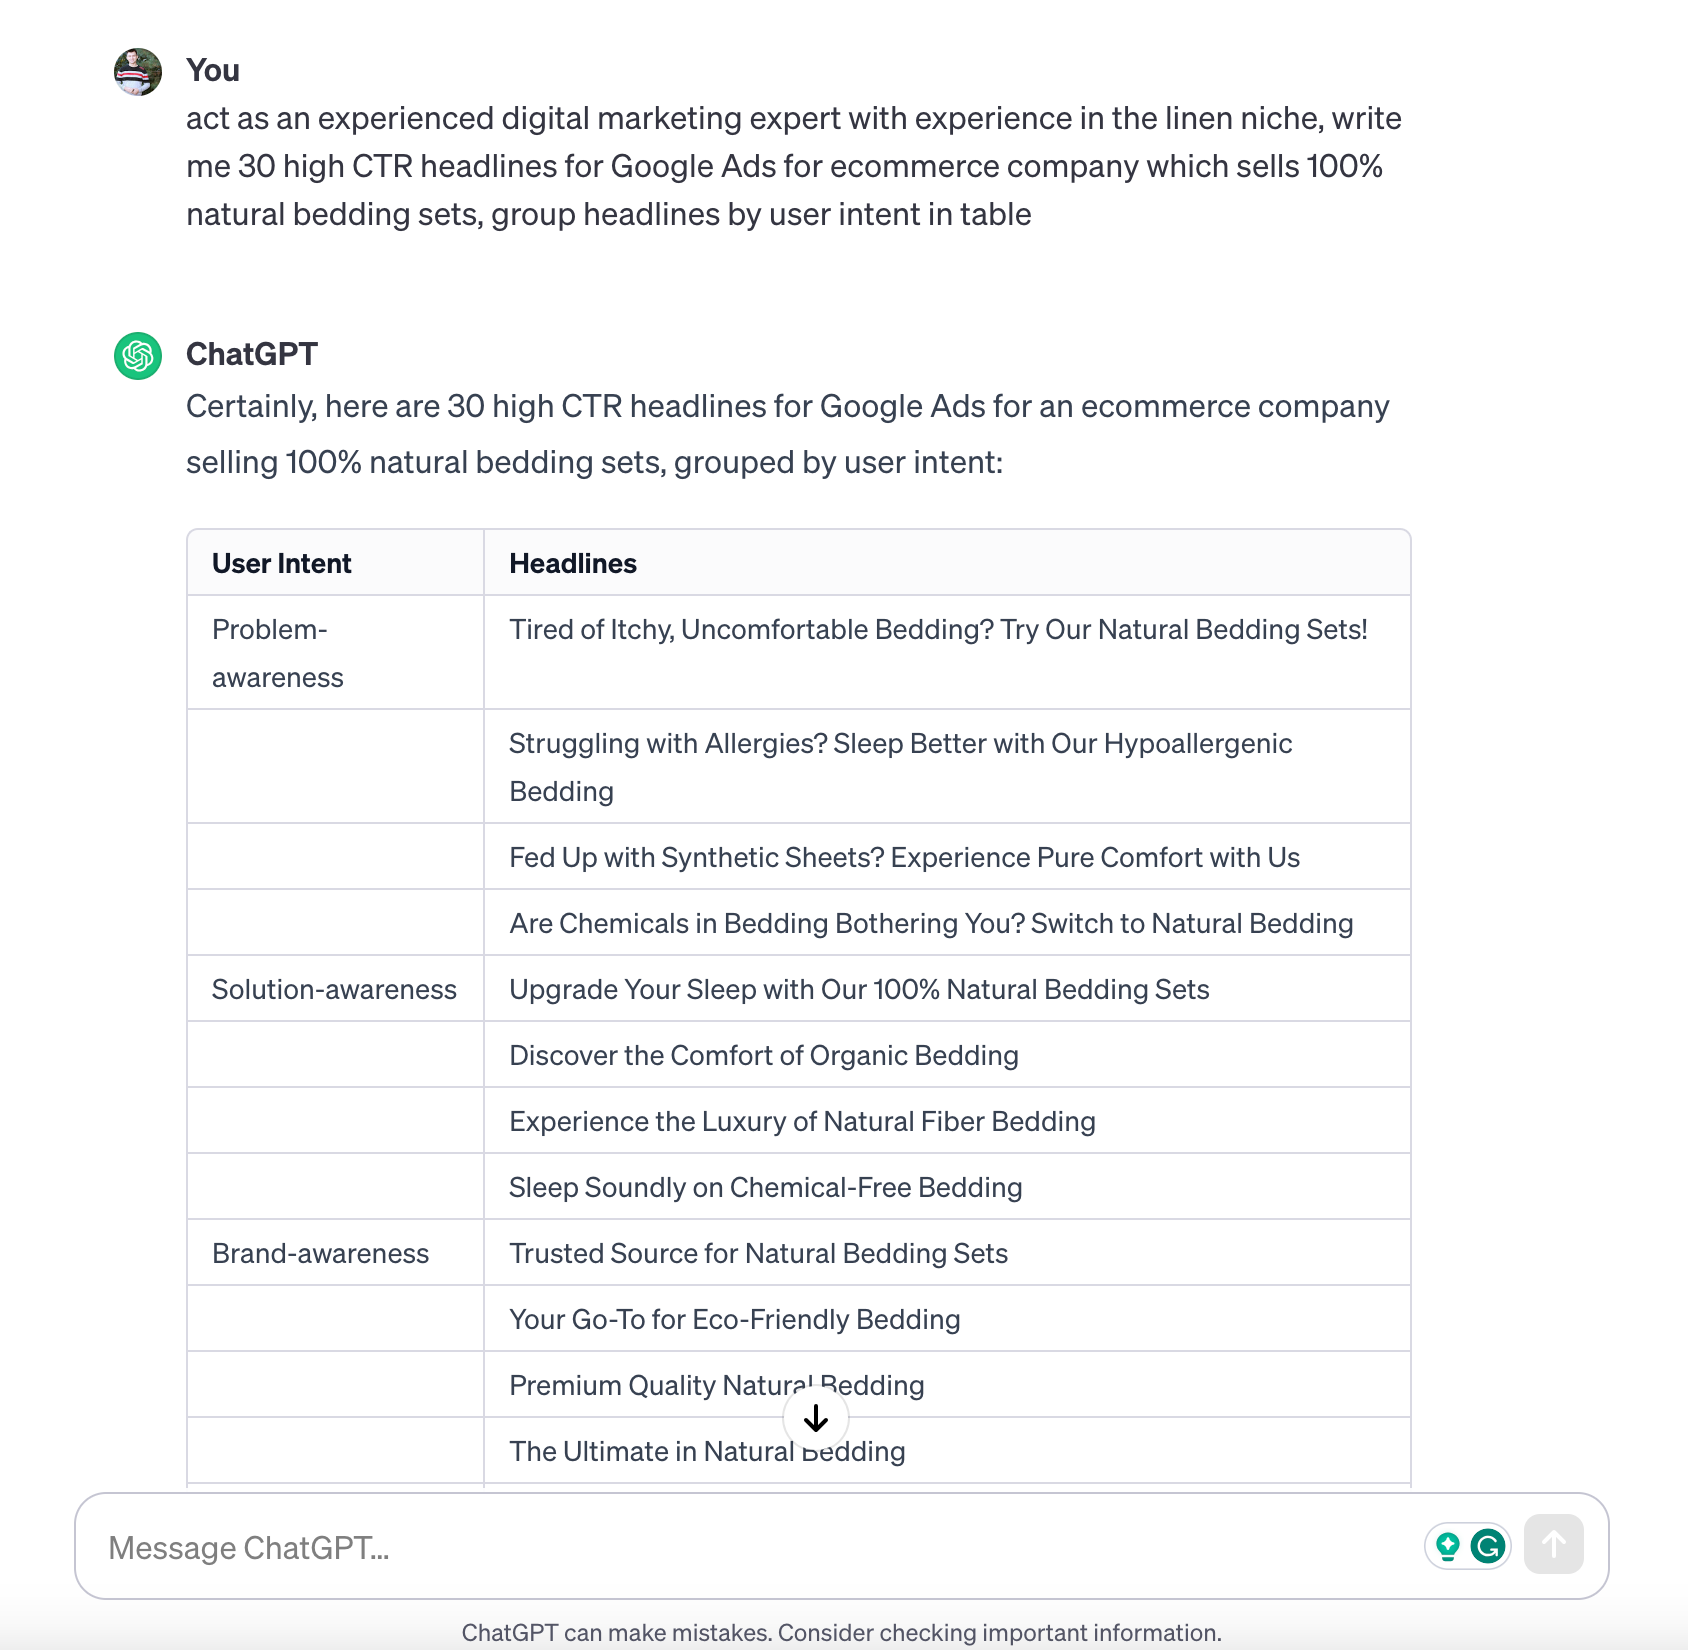1688x1650 pixels.
Task: Click the ChatGPT green logo avatar
Action: 138,356
